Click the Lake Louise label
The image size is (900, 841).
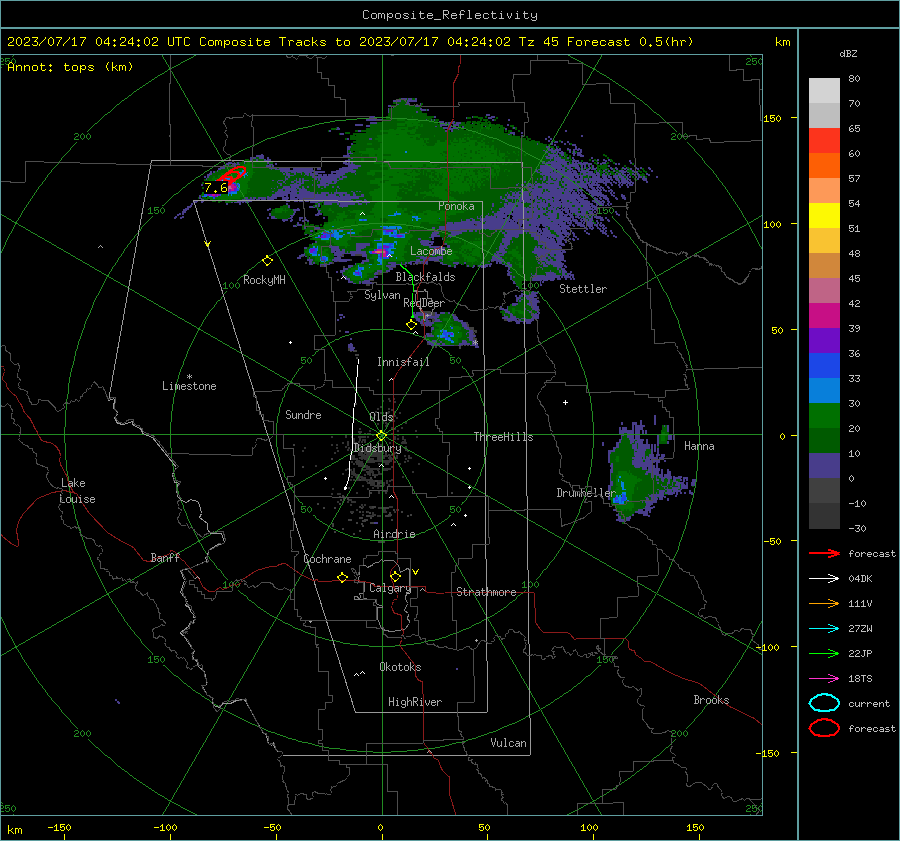click(77, 491)
